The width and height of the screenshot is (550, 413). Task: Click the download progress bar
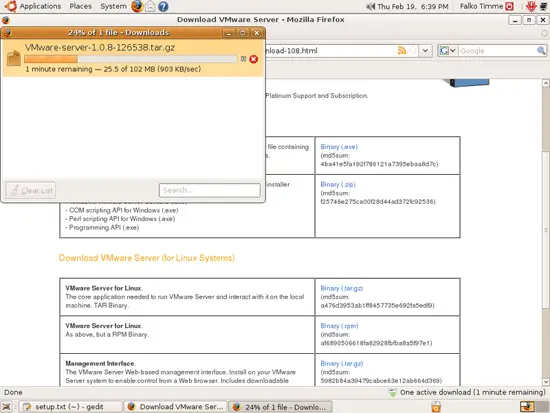tap(130, 59)
